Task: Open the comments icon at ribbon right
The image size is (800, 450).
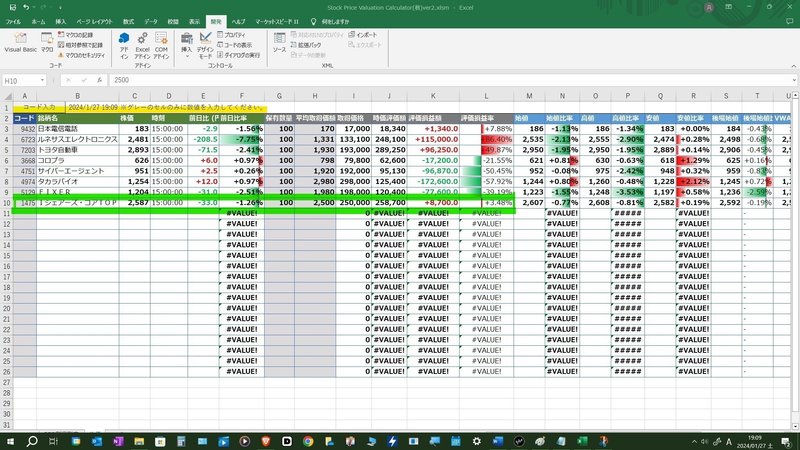Action: tap(790, 21)
